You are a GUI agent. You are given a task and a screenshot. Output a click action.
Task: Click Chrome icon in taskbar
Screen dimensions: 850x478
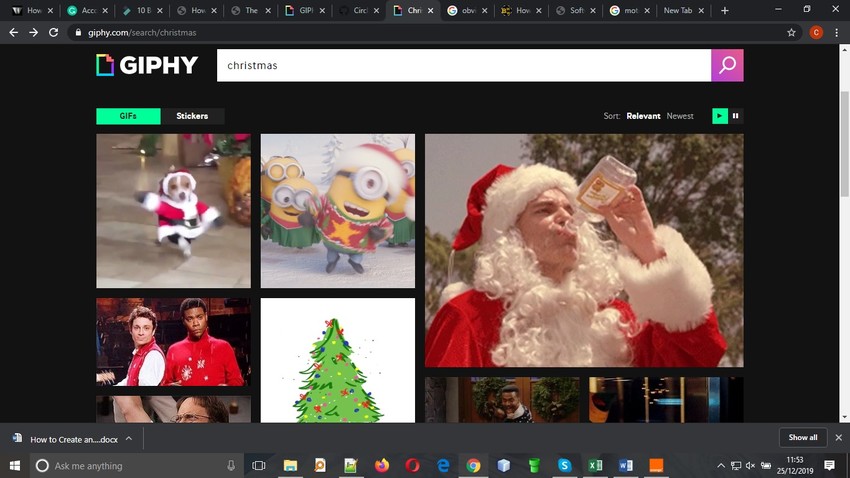(473, 466)
